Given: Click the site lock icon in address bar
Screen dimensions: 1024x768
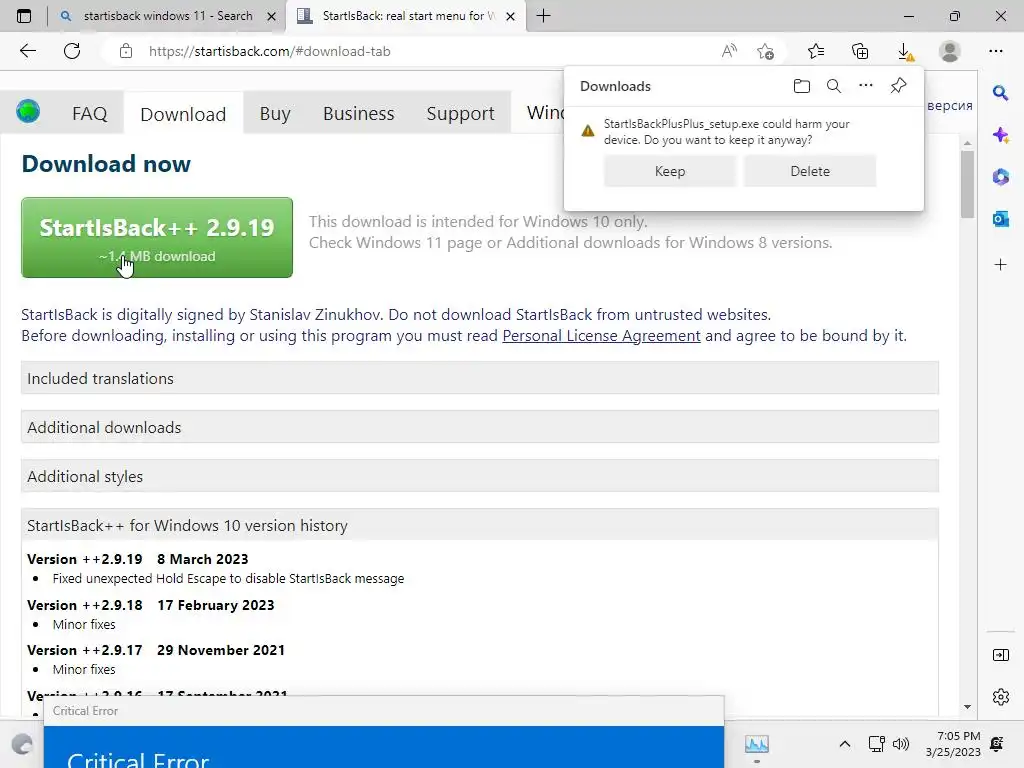Looking at the screenshot, I should click(126, 51).
